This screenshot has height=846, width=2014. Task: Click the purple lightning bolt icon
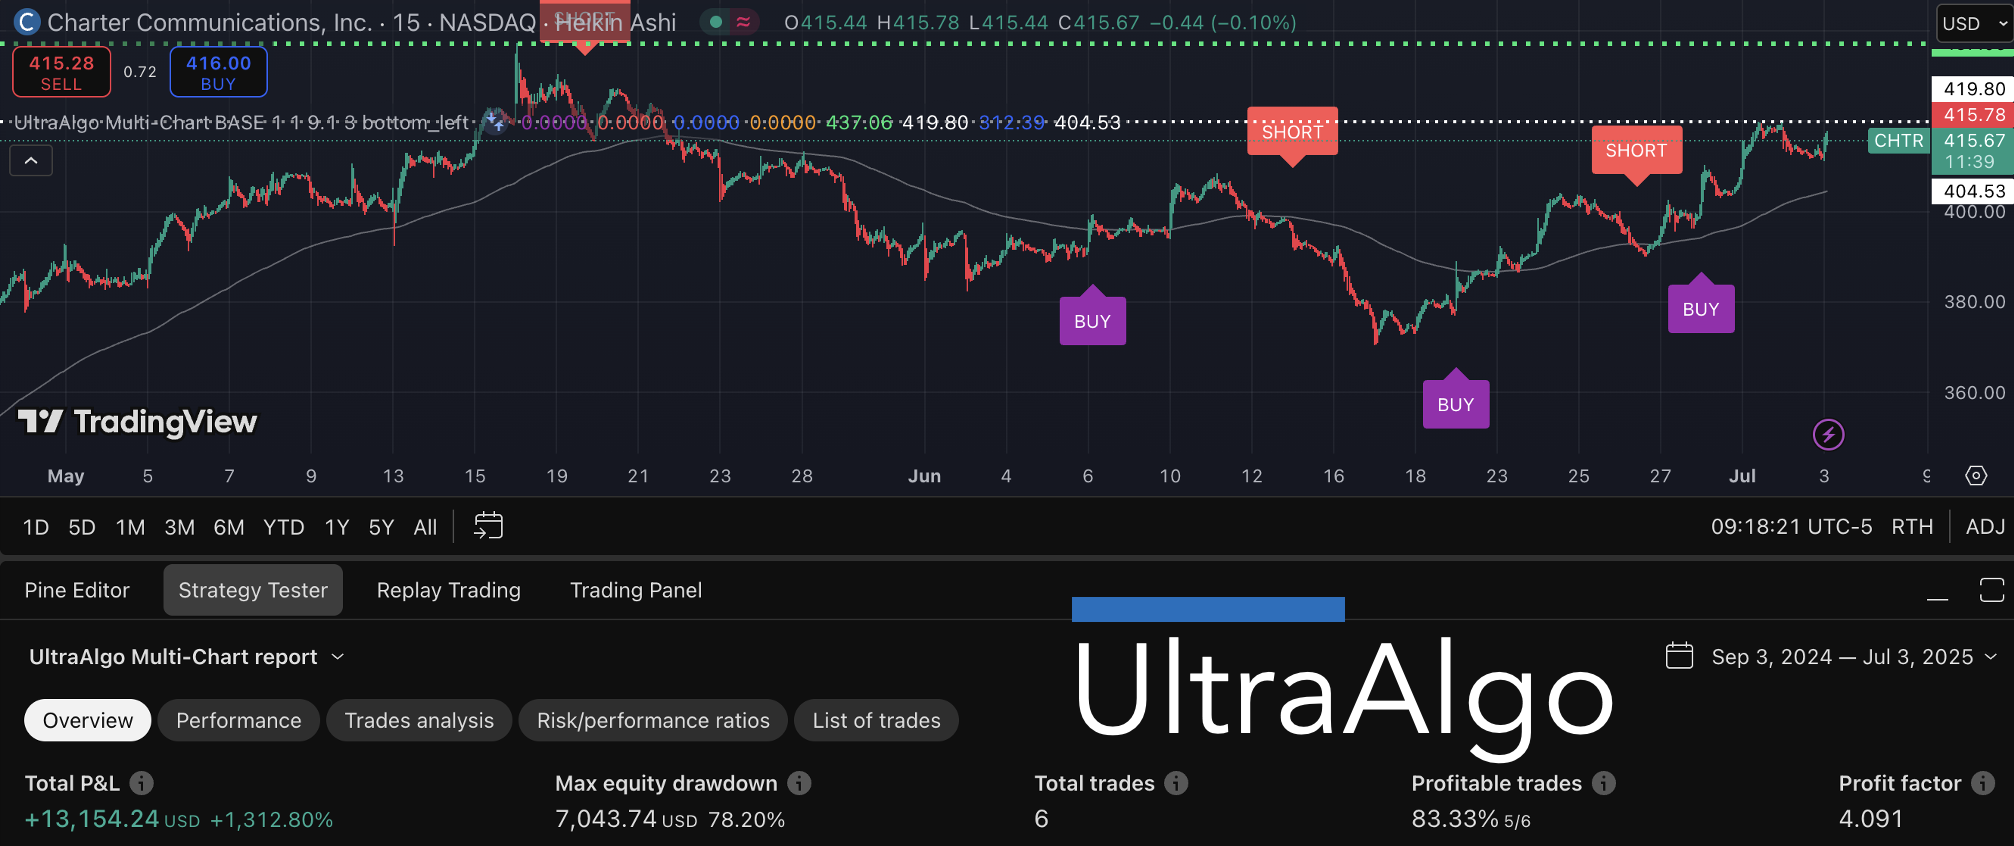[x=1828, y=434]
